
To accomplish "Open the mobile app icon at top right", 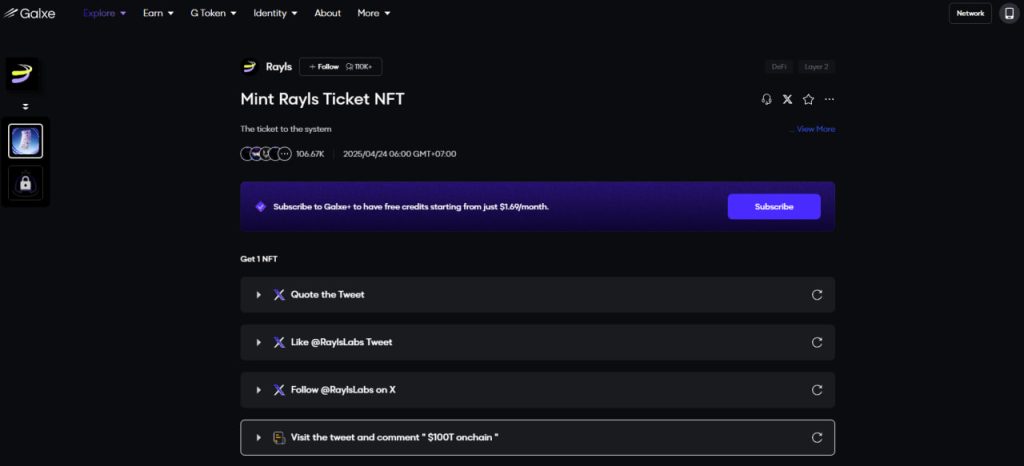I will [1008, 13].
